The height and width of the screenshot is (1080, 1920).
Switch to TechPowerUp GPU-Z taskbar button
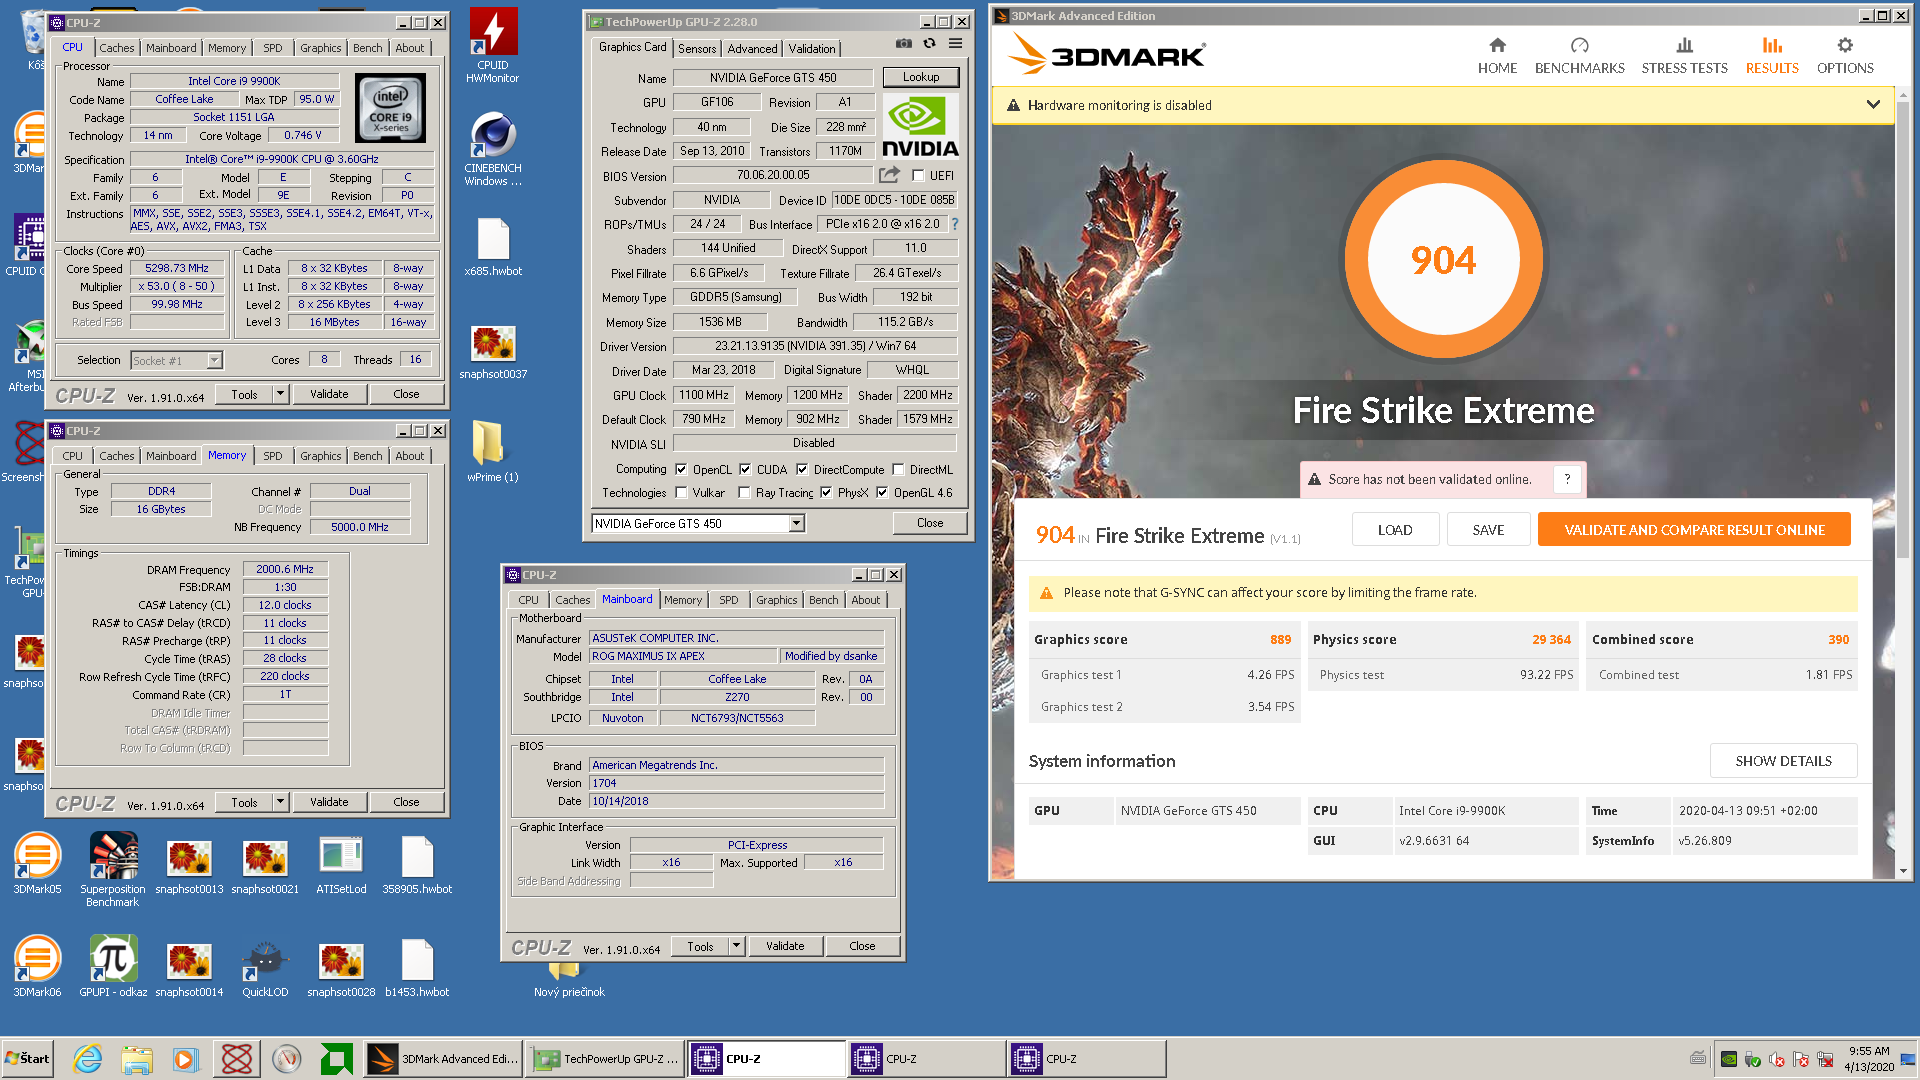[605, 1058]
